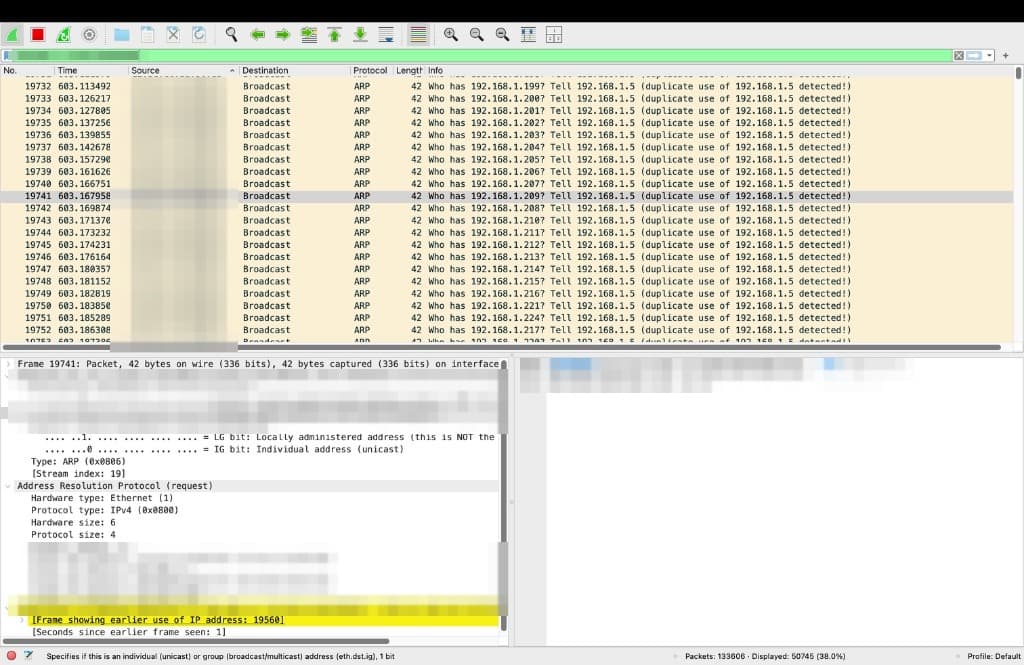Select packet 19747 row
The image size is (1024, 665).
click(507, 269)
